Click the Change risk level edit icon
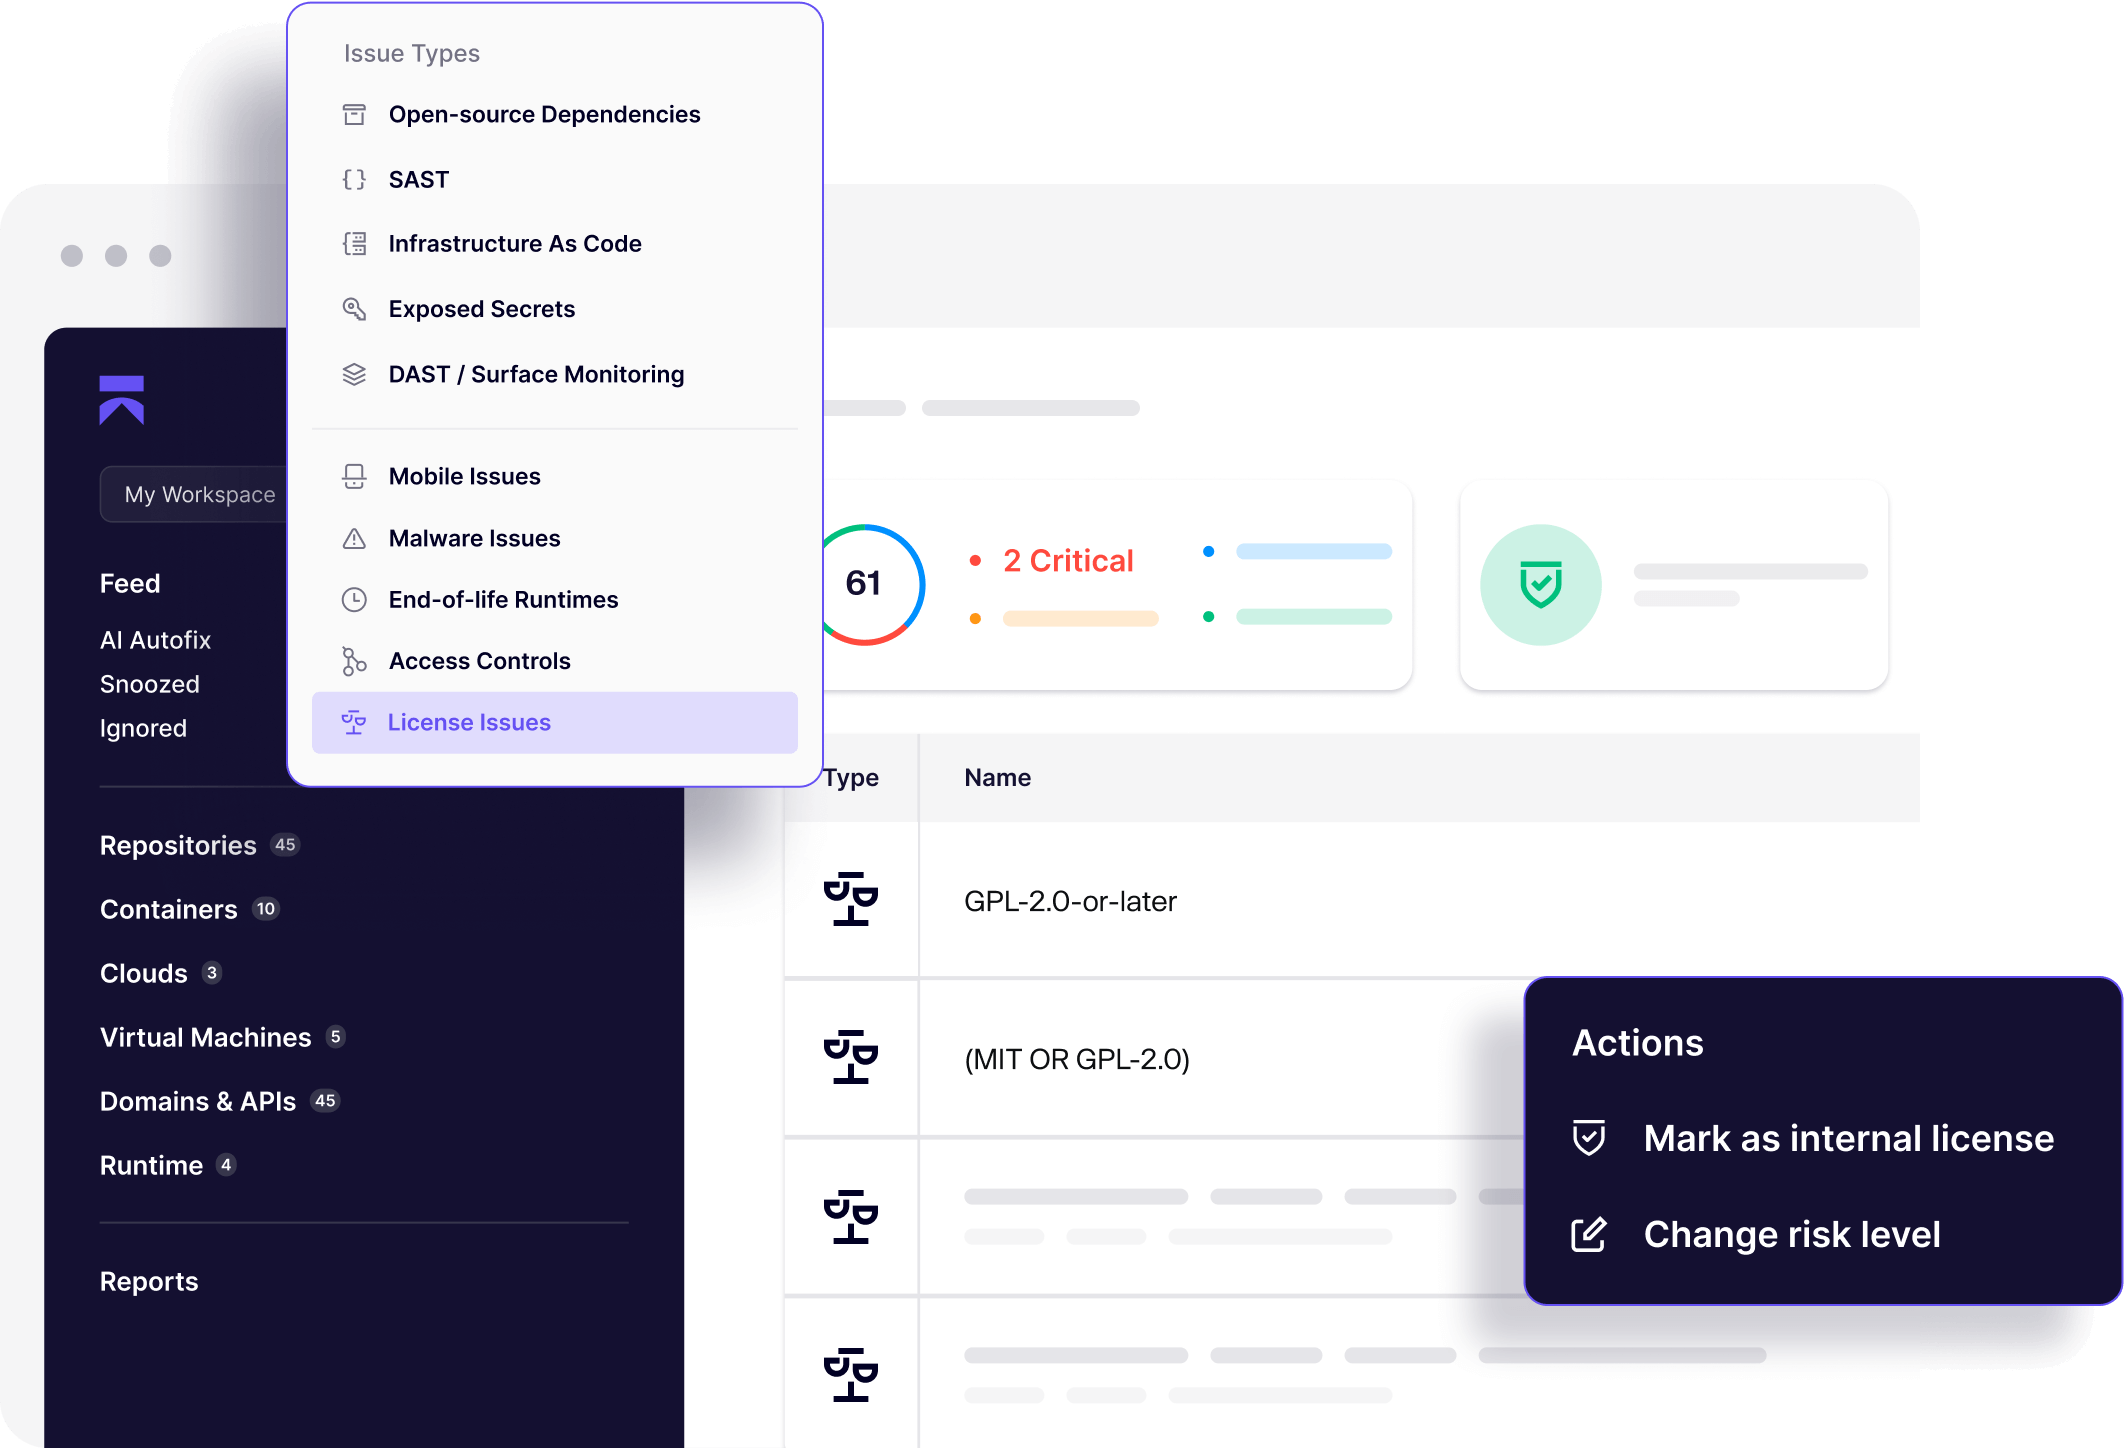This screenshot has height=1448, width=2124. pyautogui.click(x=1589, y=1235)
